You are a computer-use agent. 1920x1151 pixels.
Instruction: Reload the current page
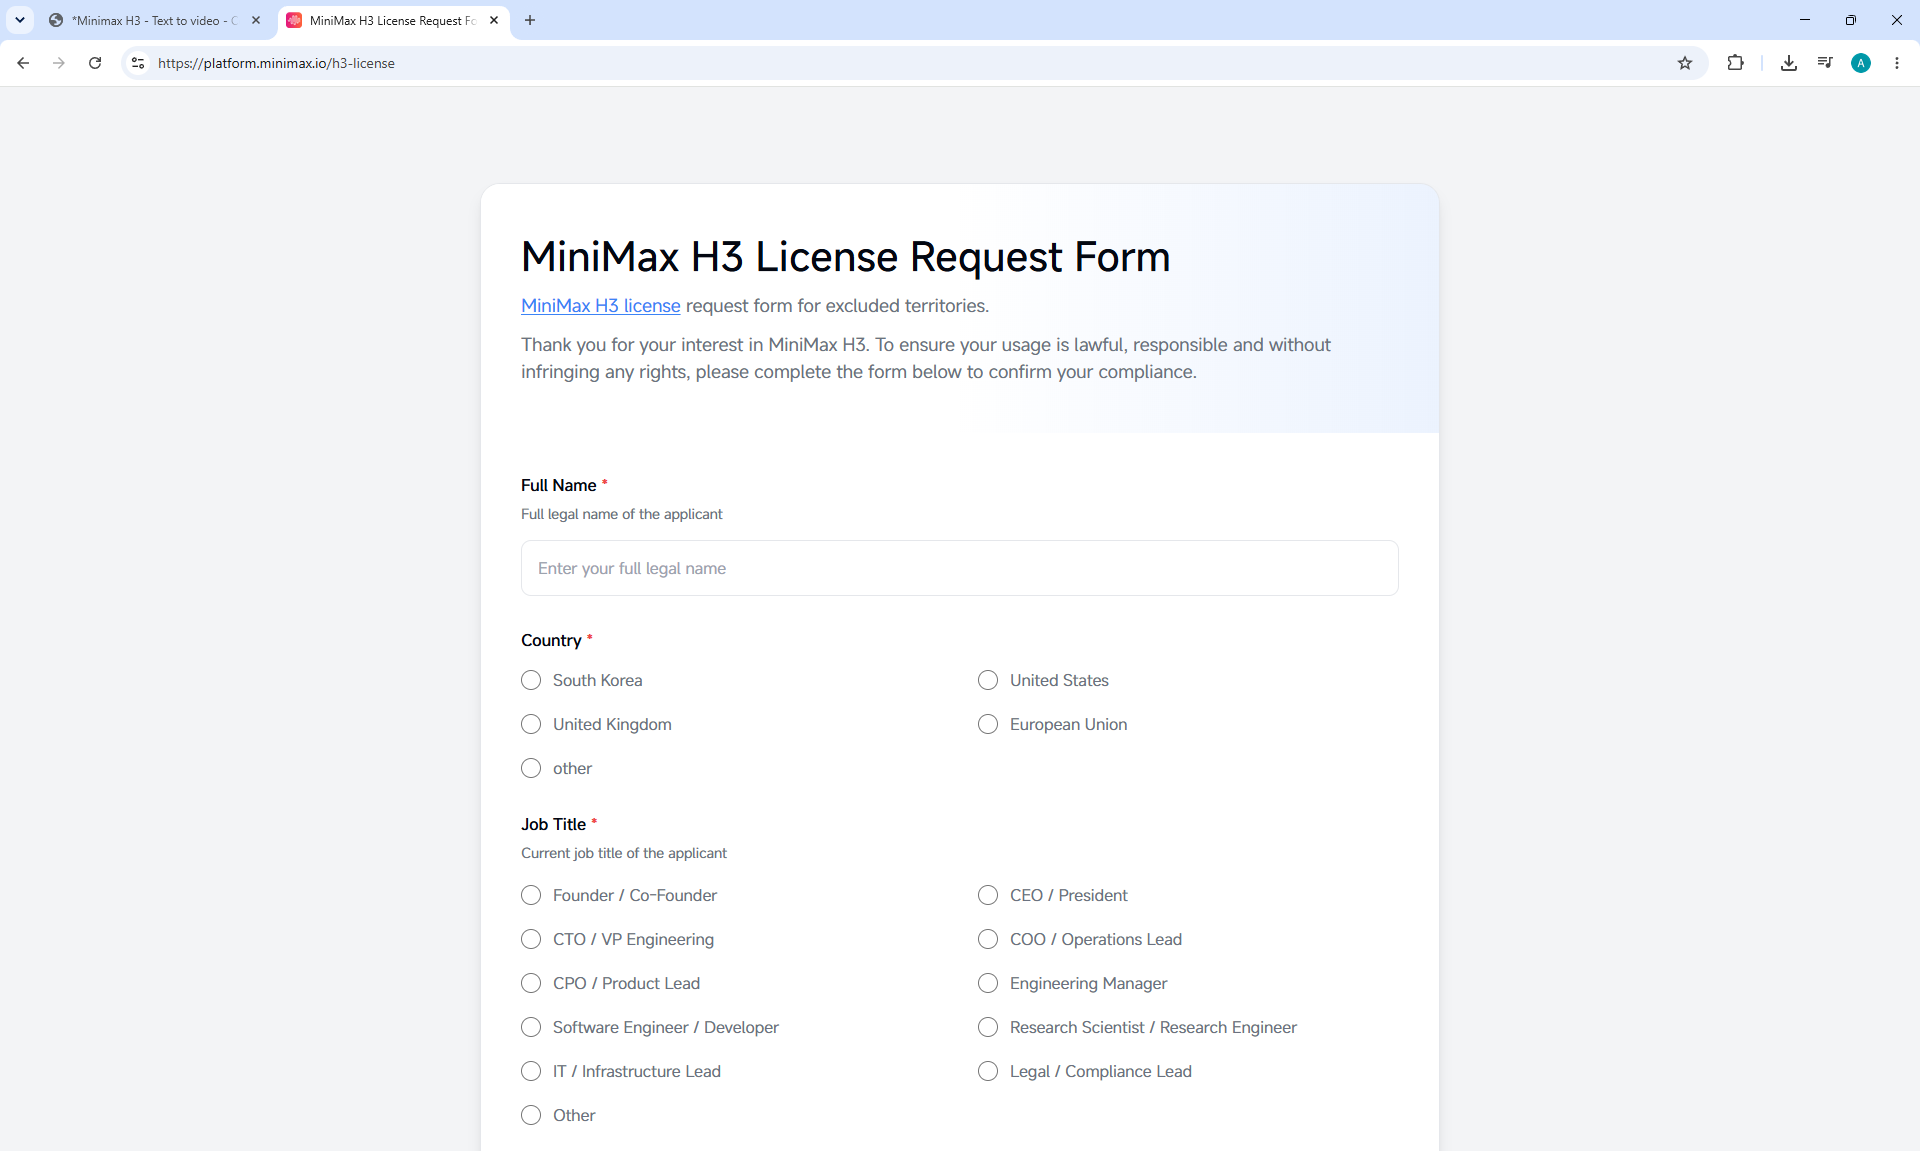pyautogui.click(x=95, y=63)
